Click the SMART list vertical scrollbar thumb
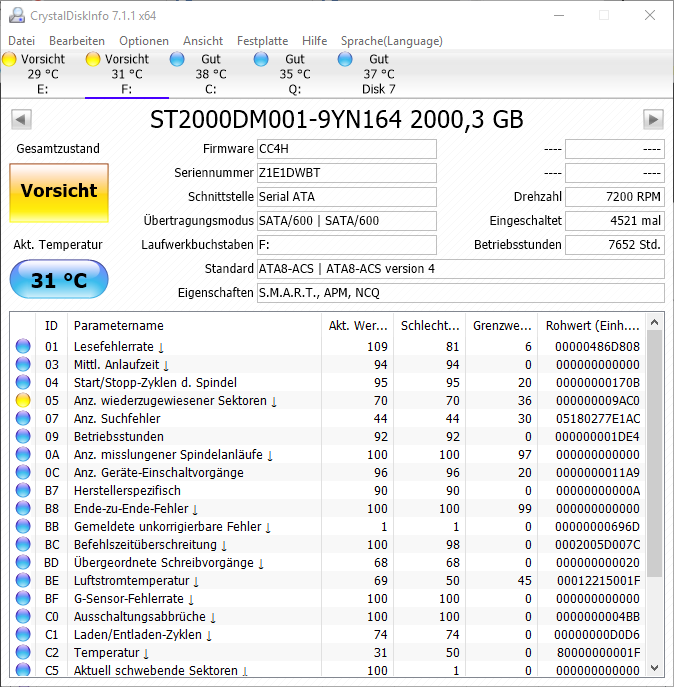 655,453
